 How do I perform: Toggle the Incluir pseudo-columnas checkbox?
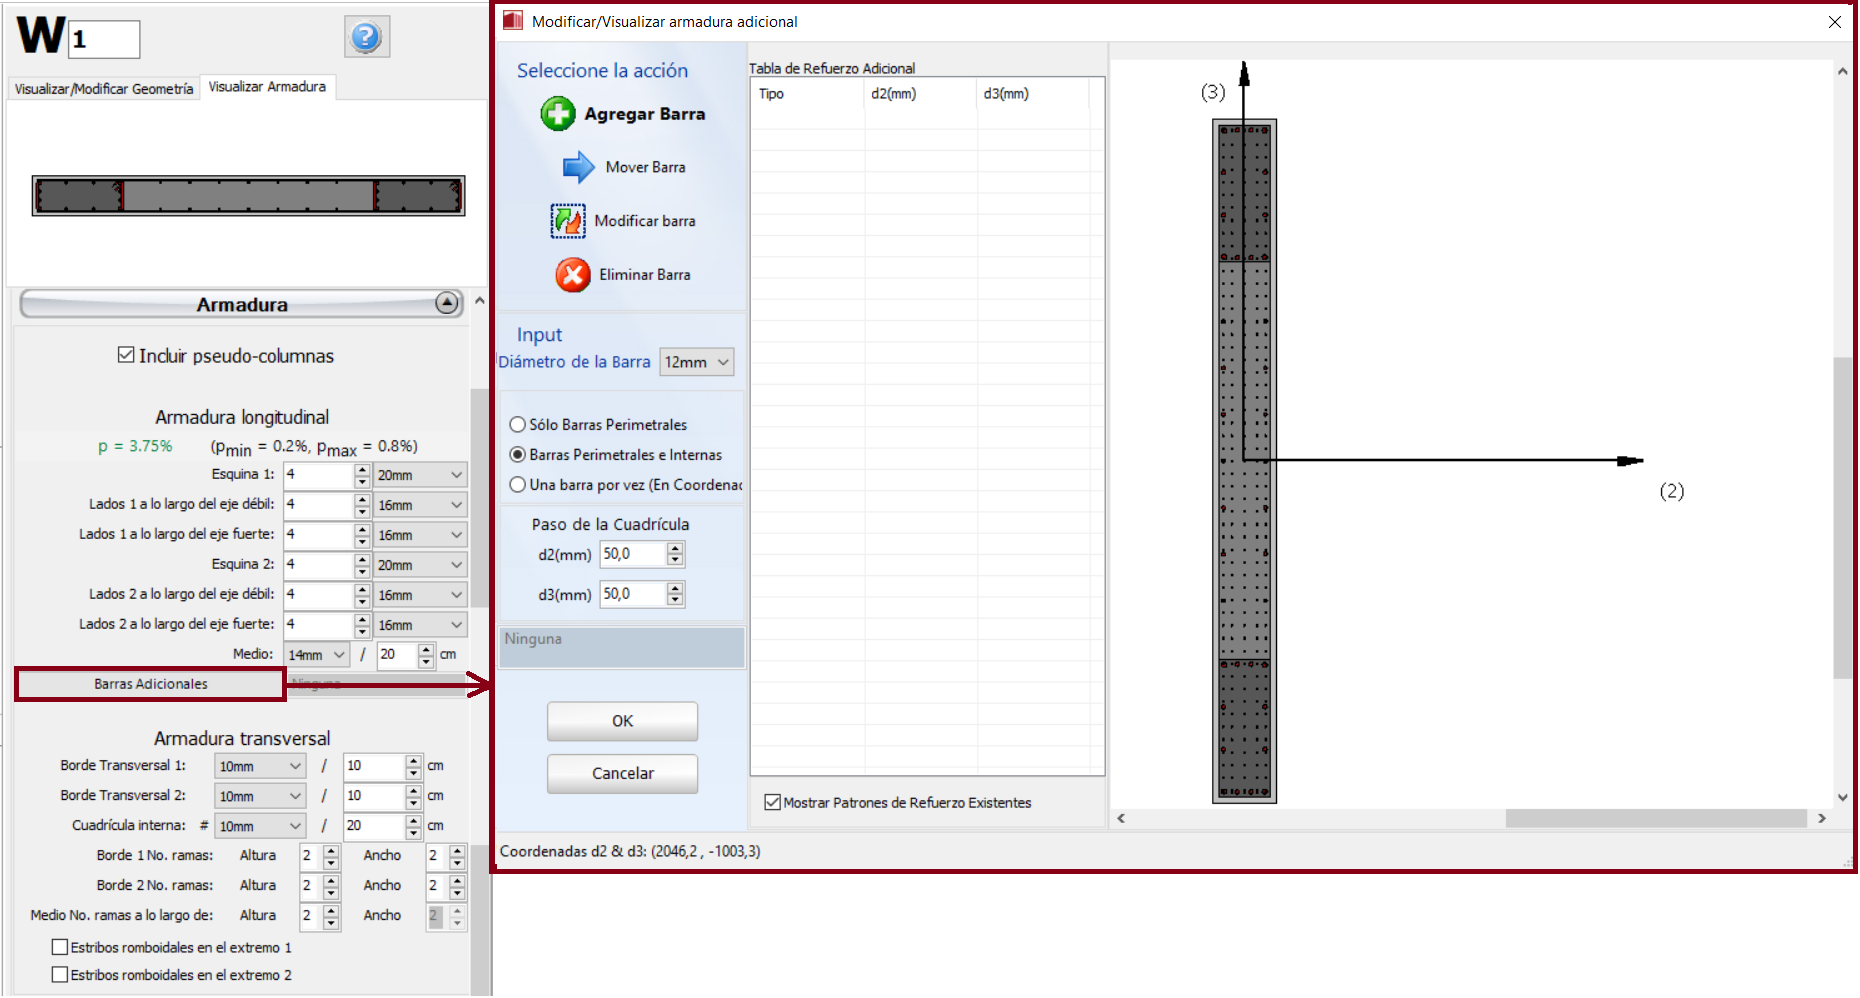point(126,355)
